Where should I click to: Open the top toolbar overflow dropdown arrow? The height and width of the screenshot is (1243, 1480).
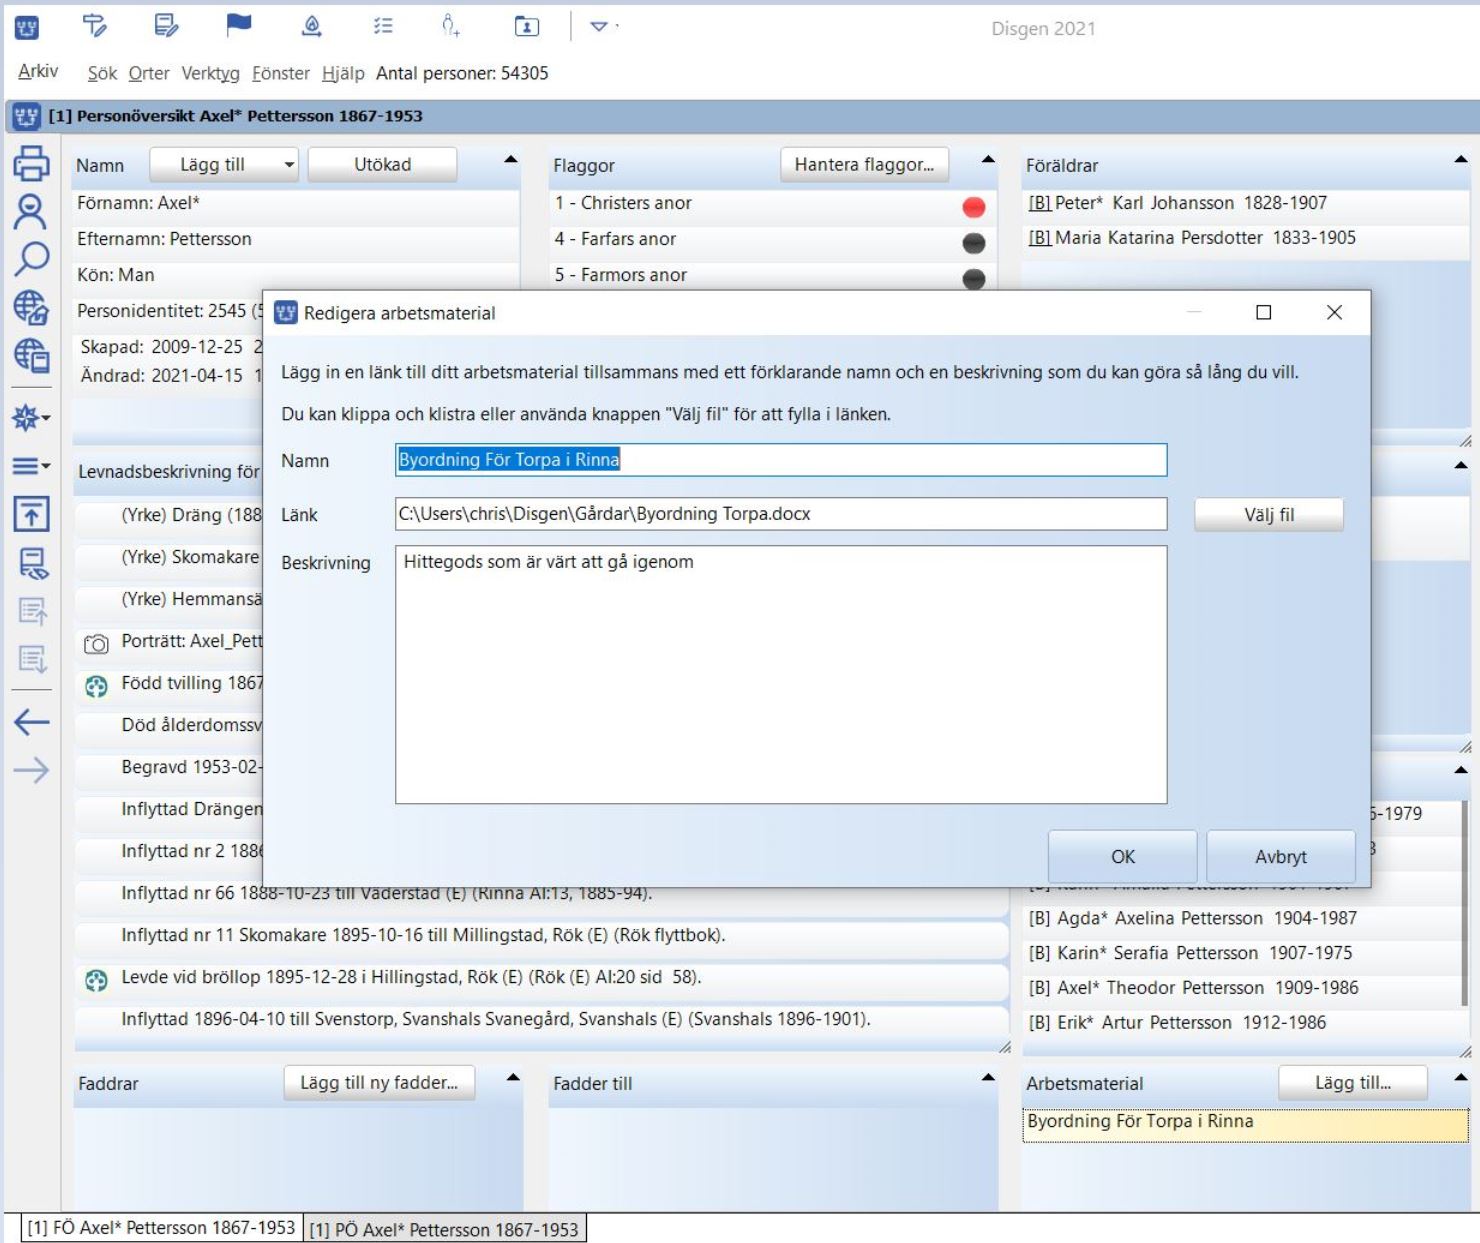599,27
